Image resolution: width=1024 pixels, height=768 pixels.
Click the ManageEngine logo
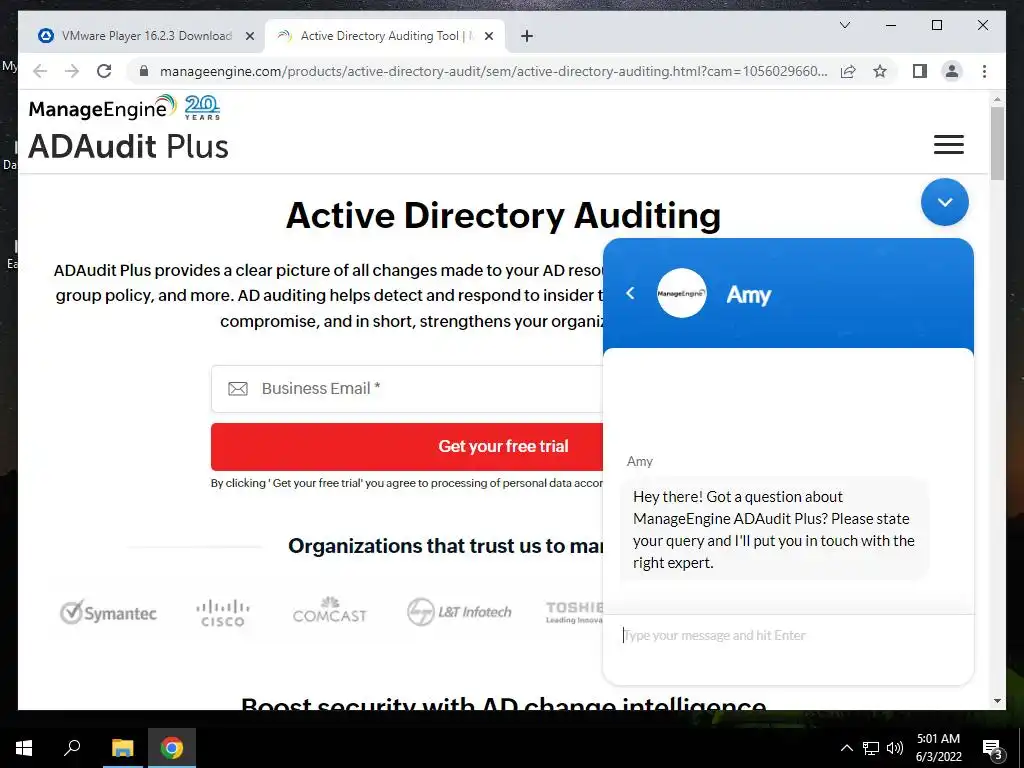point(103,108)
